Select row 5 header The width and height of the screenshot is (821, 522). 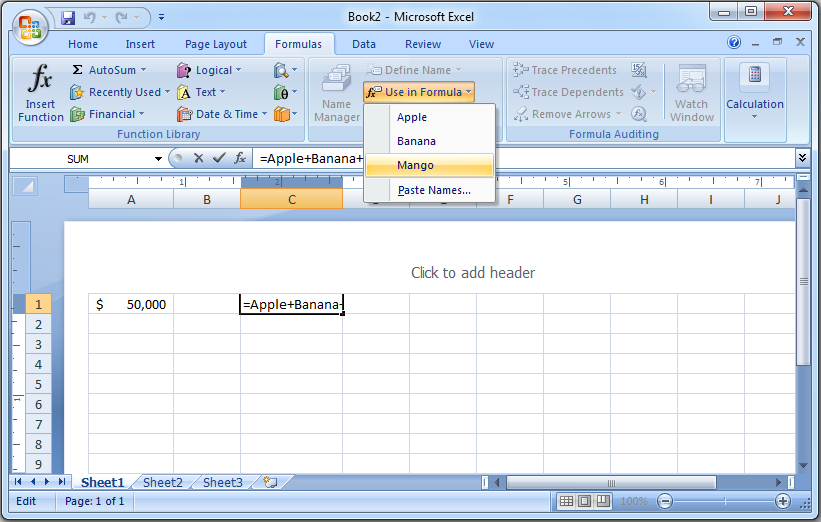(38, 384)
